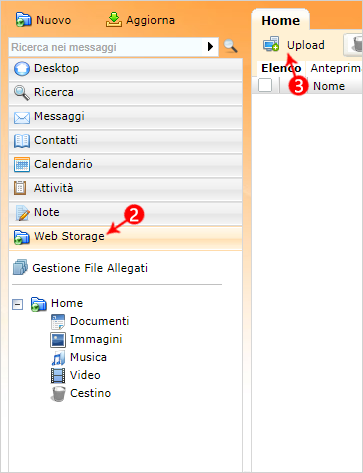Image resolution: width=363 pixels, height=473 pixels.
Task: Select the Elenco view tab
Action: click(281, 68)
